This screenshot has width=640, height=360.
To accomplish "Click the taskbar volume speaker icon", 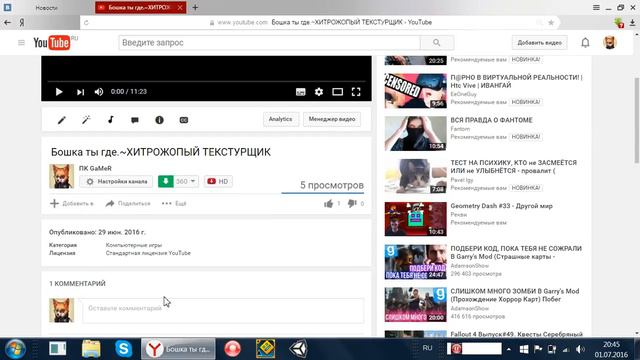I will pyautogui.click(x=580, y=349).
